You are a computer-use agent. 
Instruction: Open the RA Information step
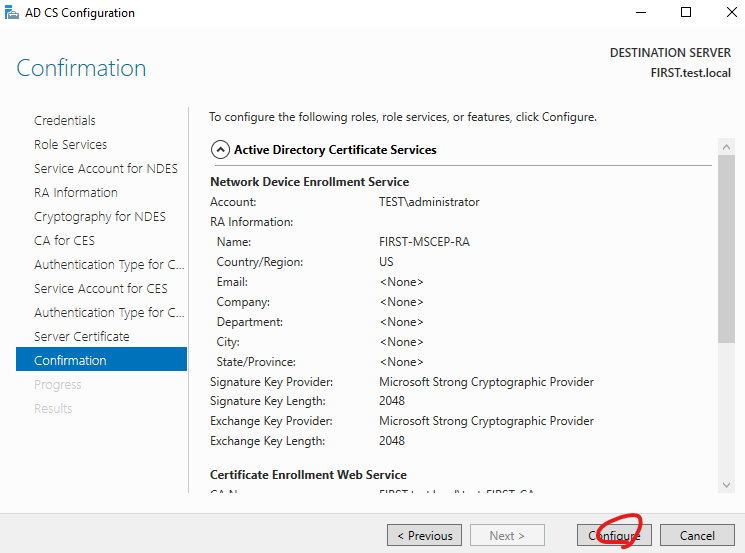coord(76,192)
